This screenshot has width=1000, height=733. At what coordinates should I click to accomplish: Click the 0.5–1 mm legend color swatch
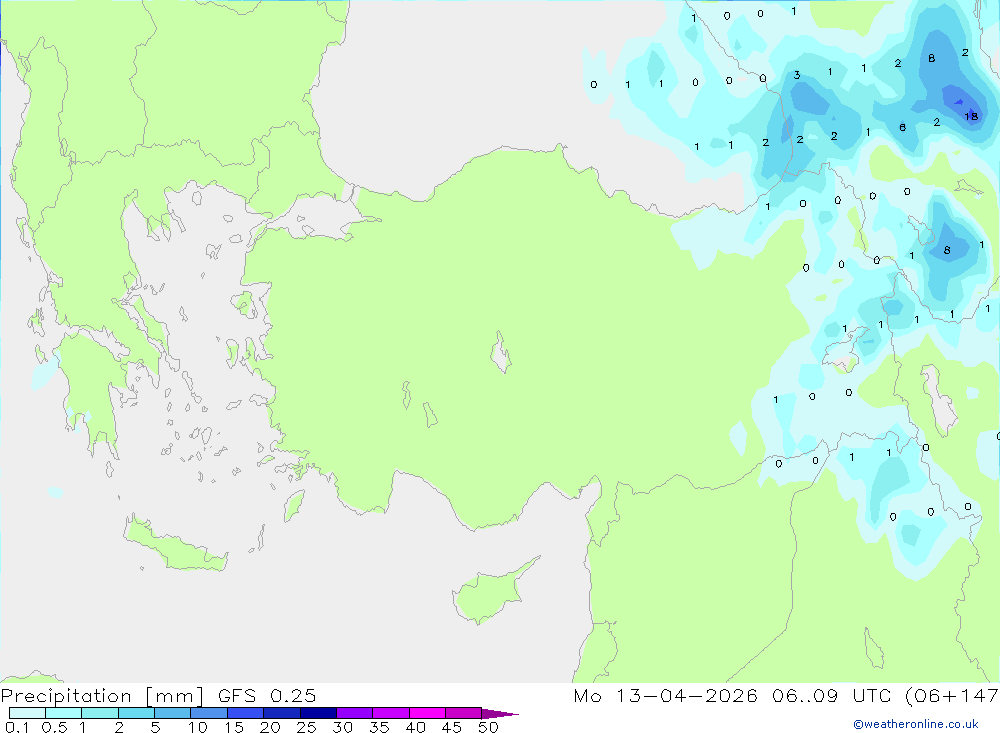click(x=64, y=713)
